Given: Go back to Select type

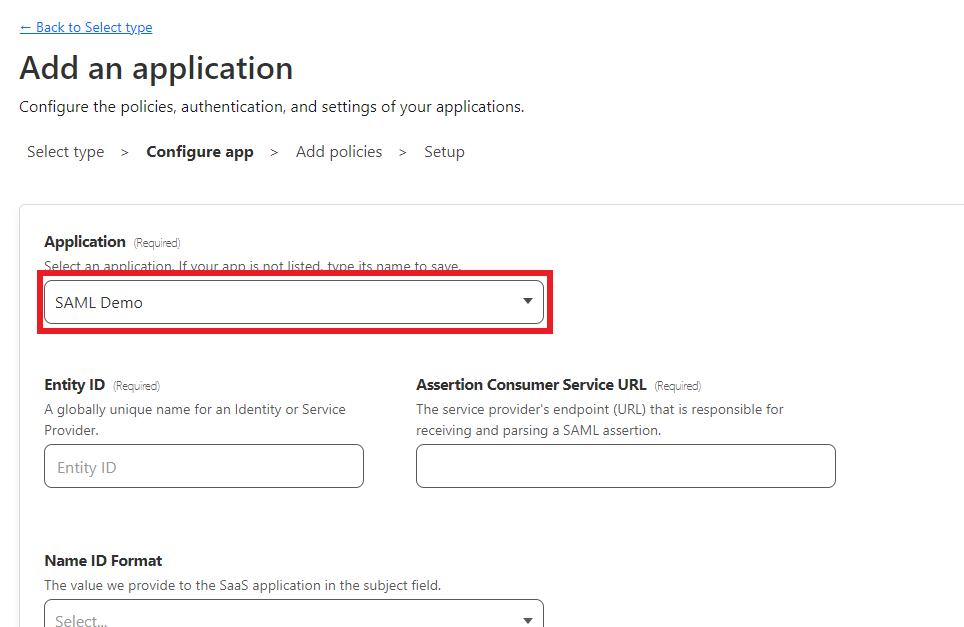Looking at the screenshot, I should coord(85,27).
